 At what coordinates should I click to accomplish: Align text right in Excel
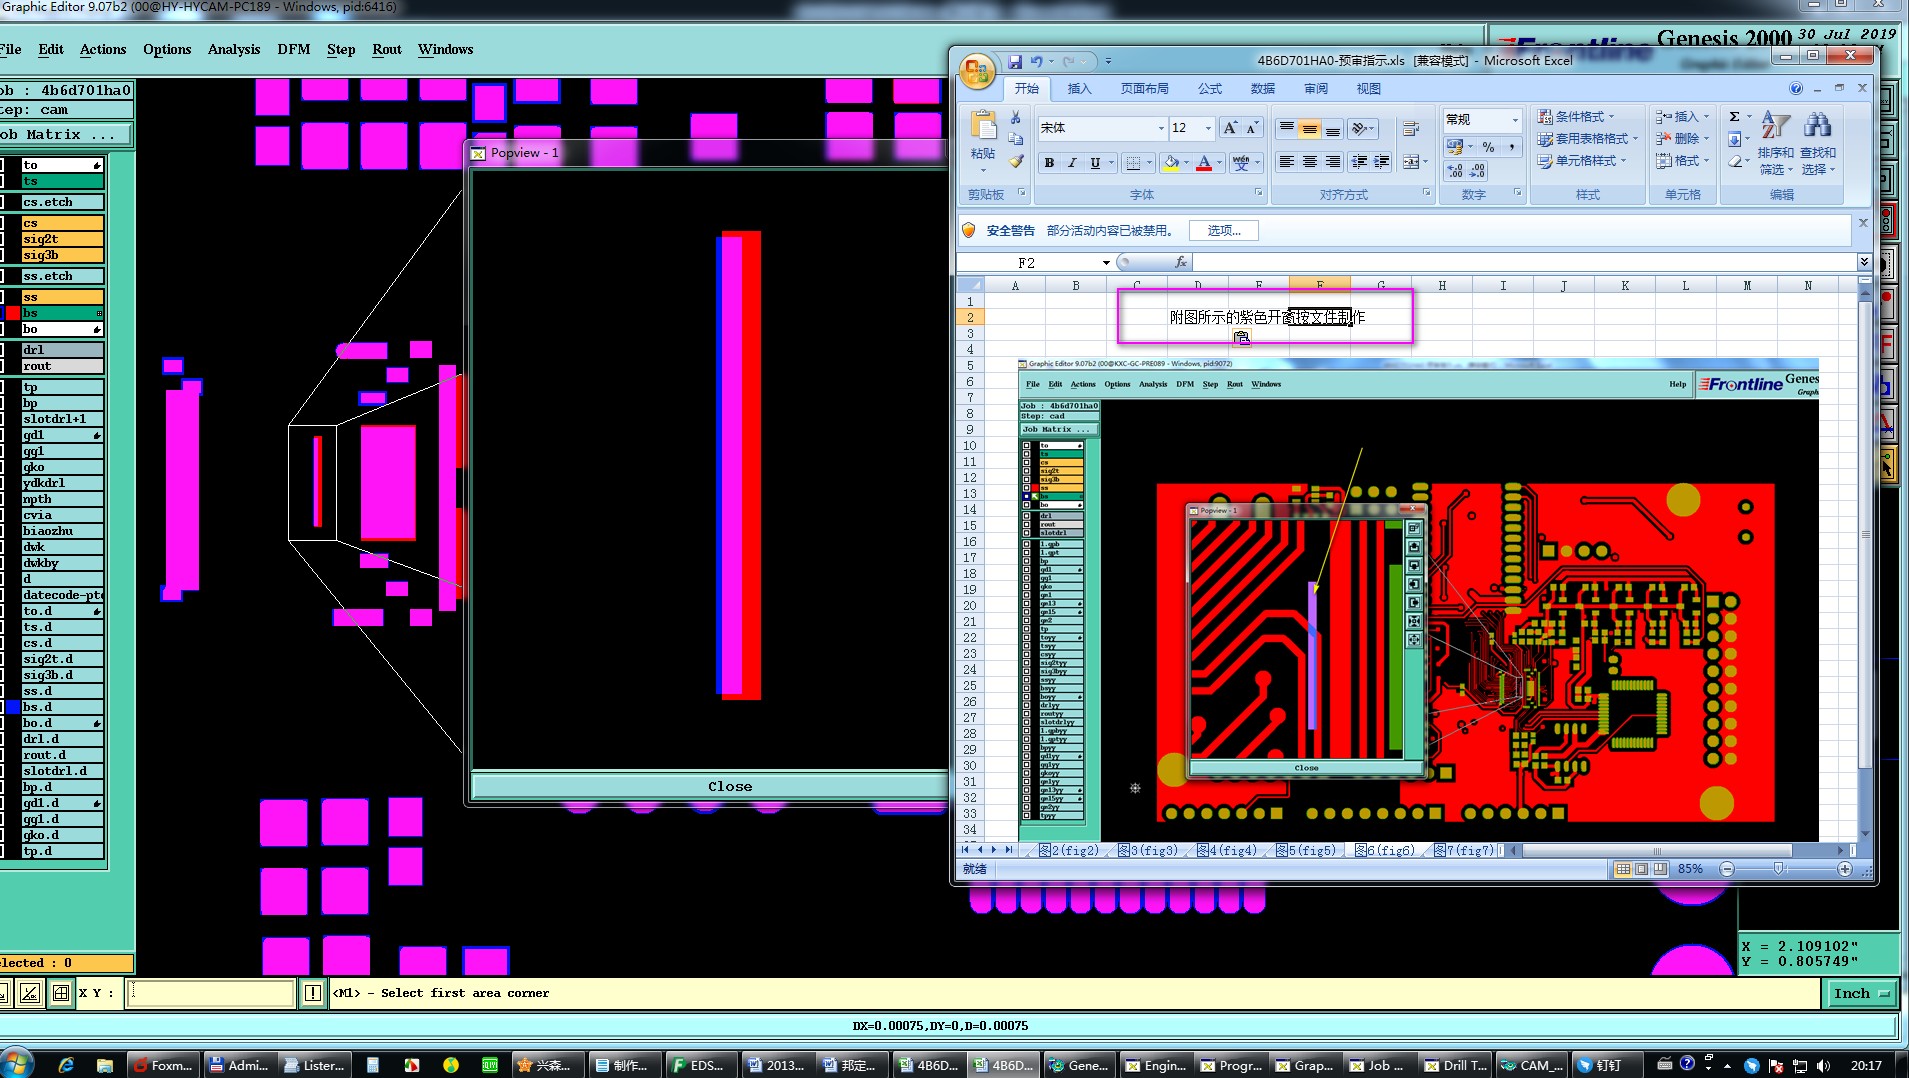click(x=1332, y=162)
